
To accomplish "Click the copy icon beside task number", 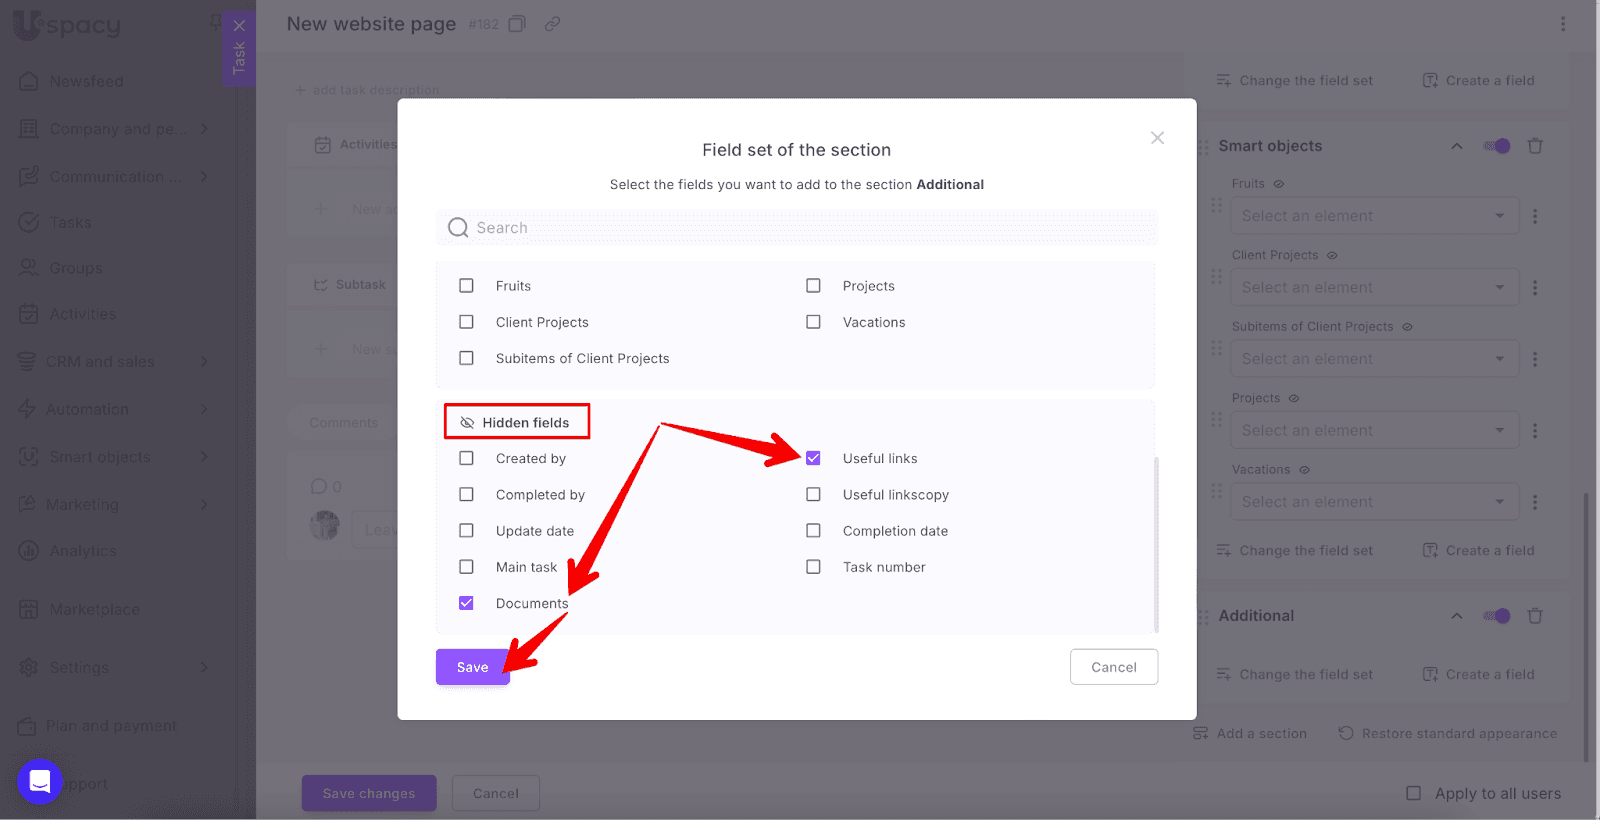I will (x=517, y=24).
